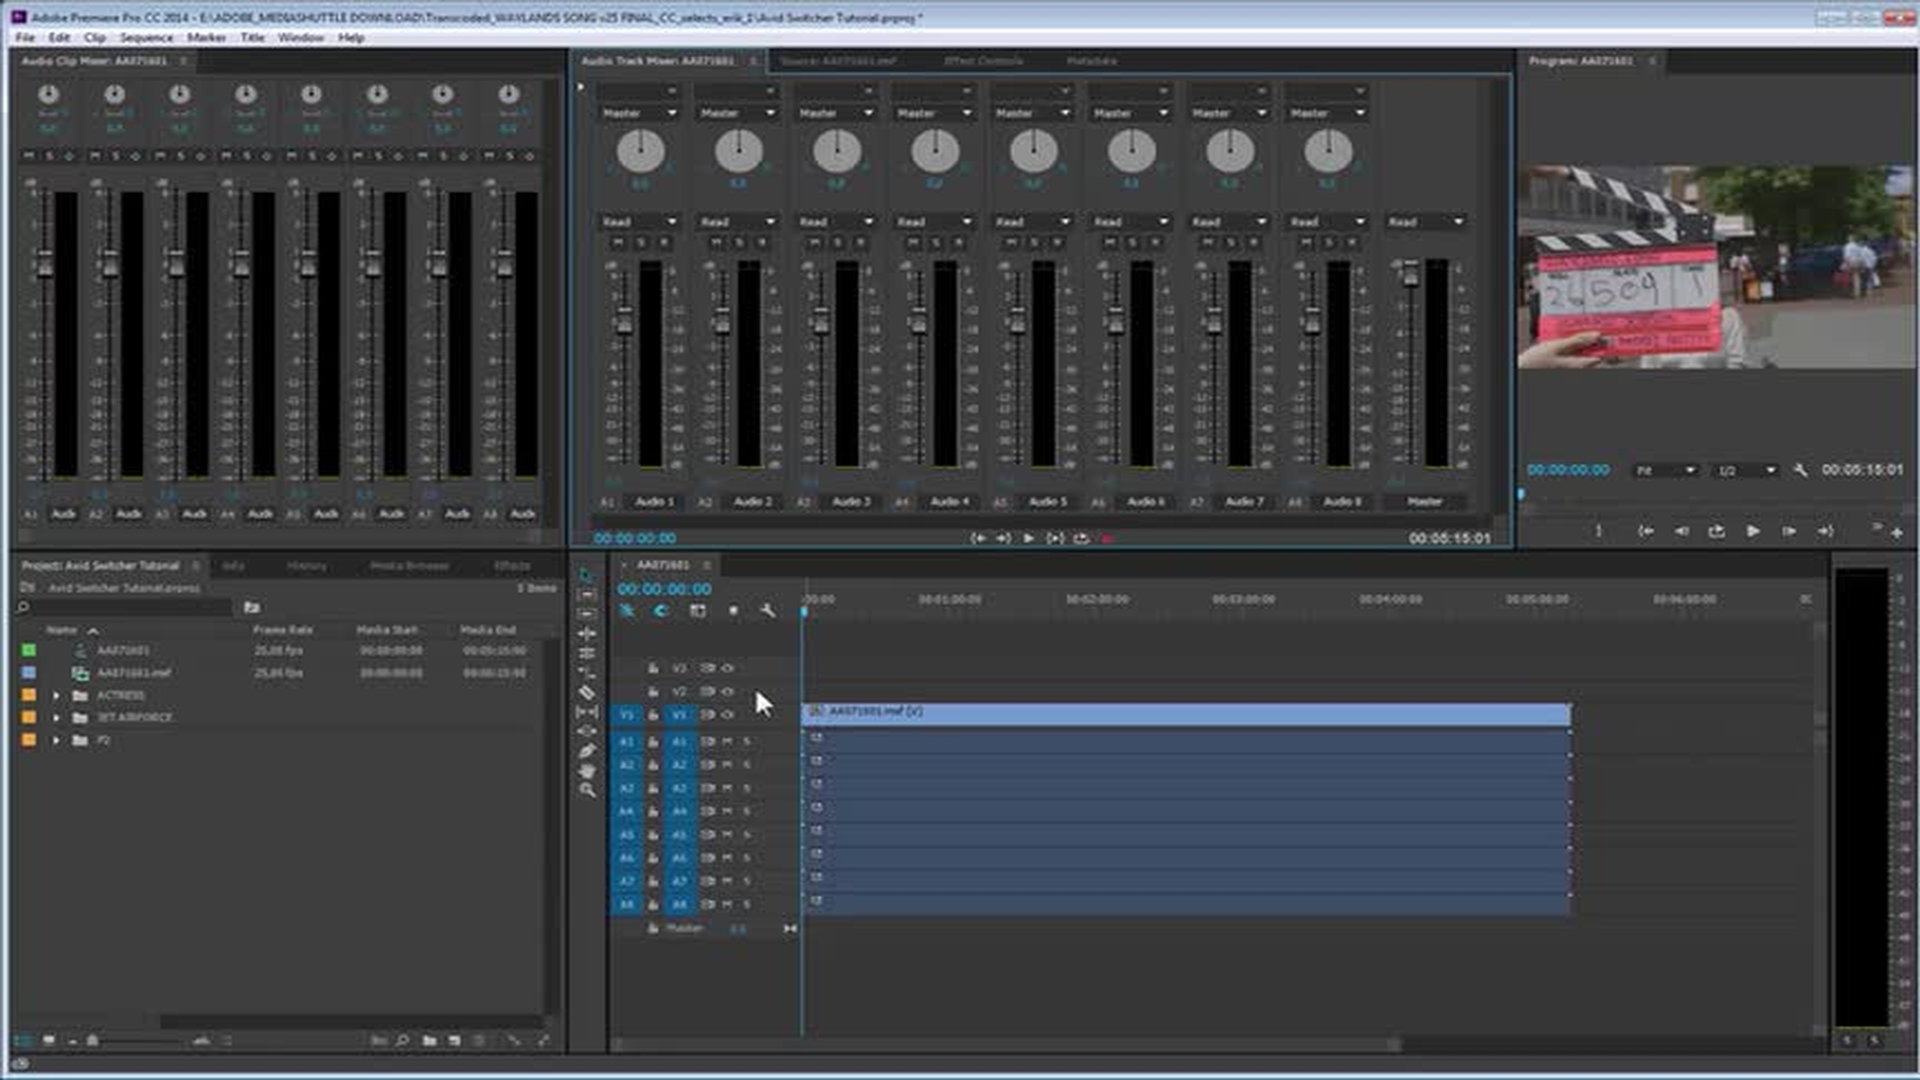The height and width of the screenshot is (1080, 1920).
Task: Mute track A1 in the timeline
Action: click(x=727, y=741)
